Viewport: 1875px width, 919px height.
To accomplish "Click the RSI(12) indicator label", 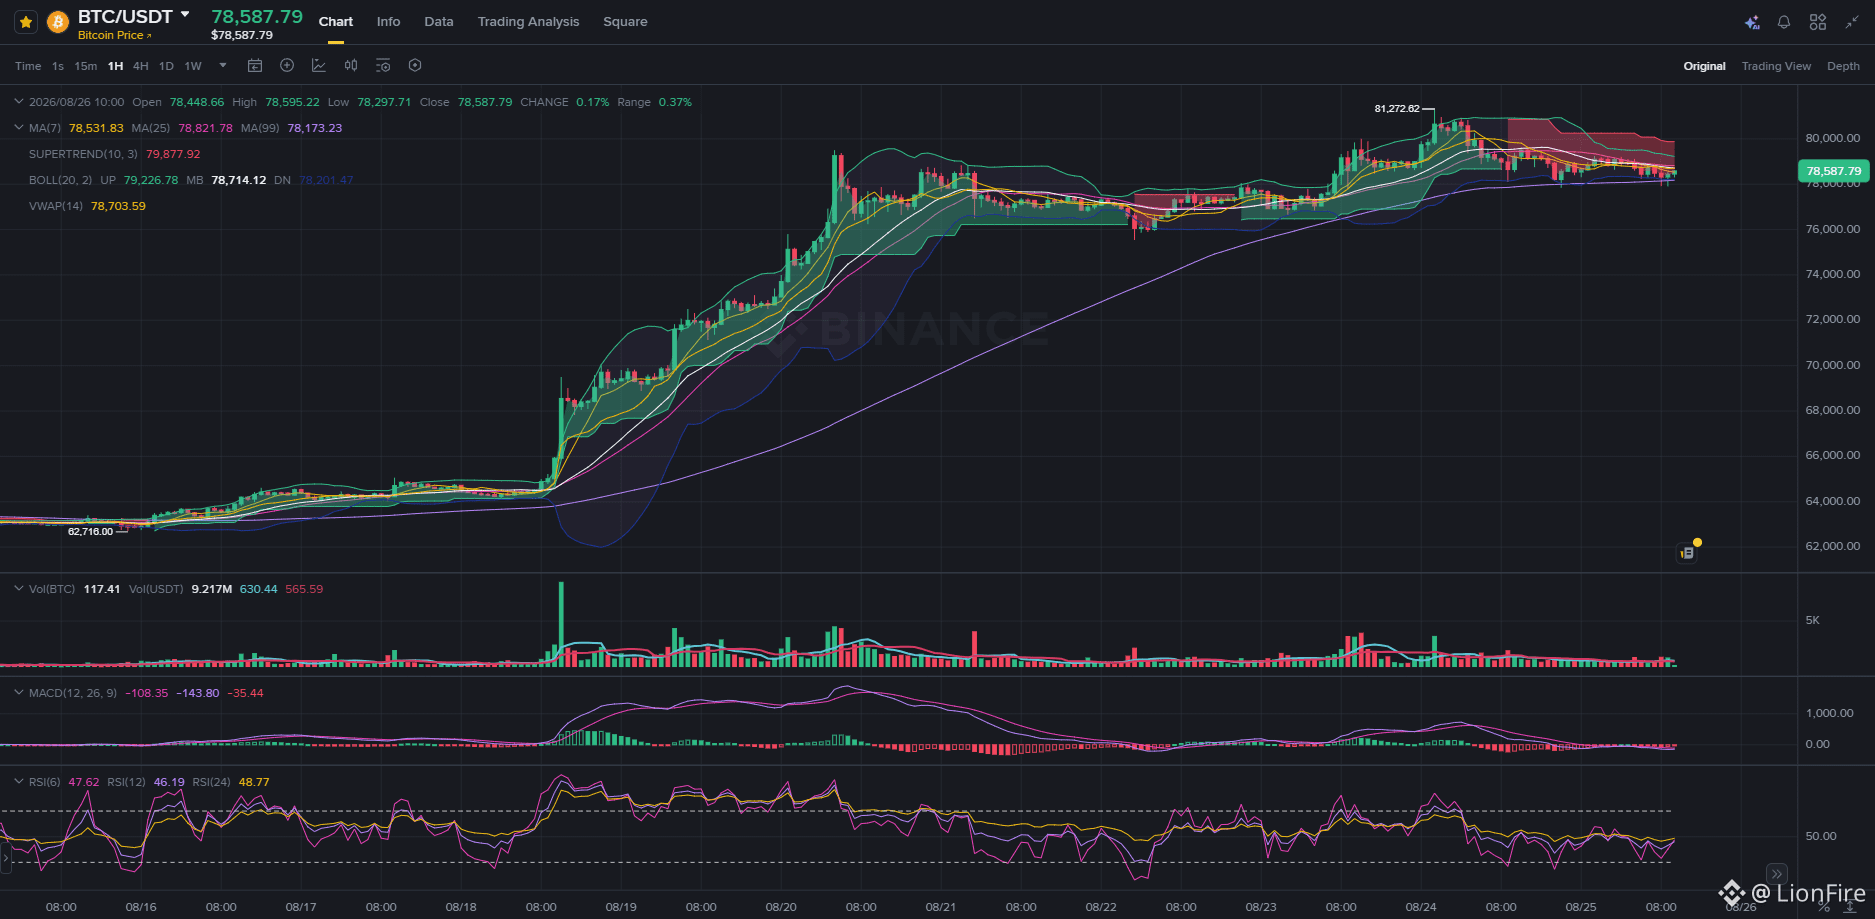I will pyautogui.click(x=127, y=782).
